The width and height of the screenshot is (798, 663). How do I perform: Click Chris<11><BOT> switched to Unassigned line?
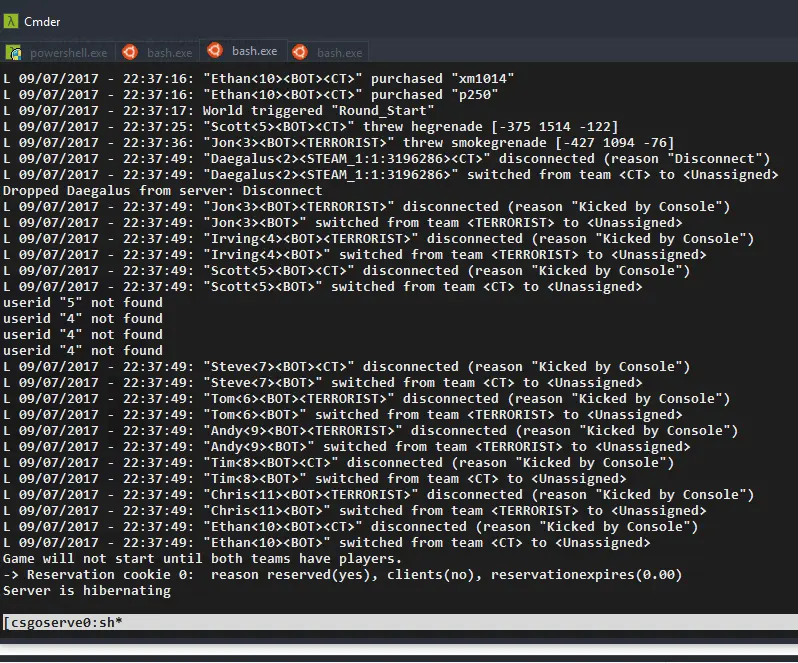[355, 511]
